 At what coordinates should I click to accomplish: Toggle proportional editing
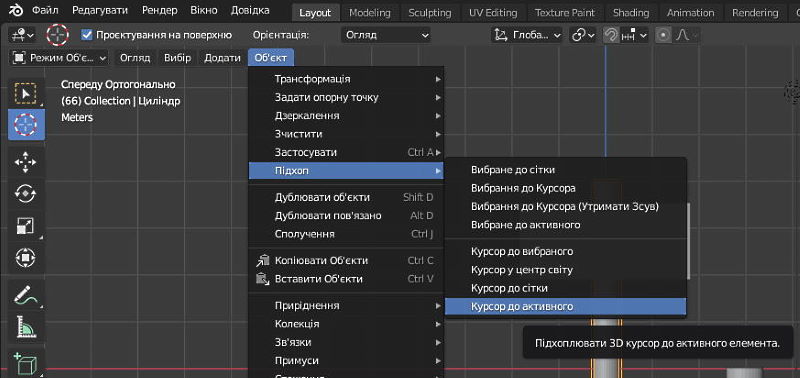click(663, 35)
